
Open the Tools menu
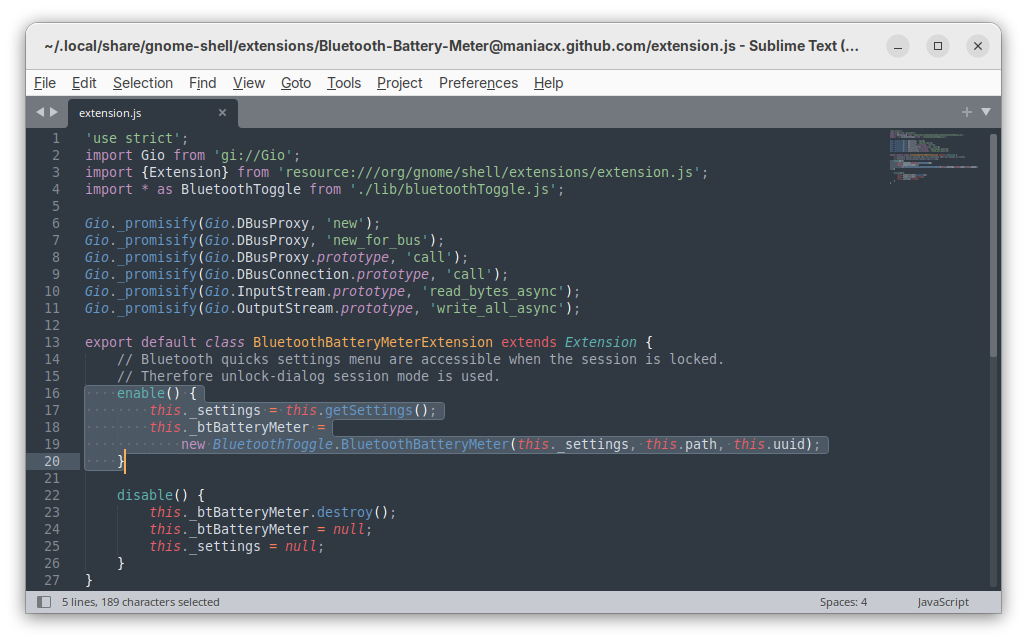tap(343, 83)
